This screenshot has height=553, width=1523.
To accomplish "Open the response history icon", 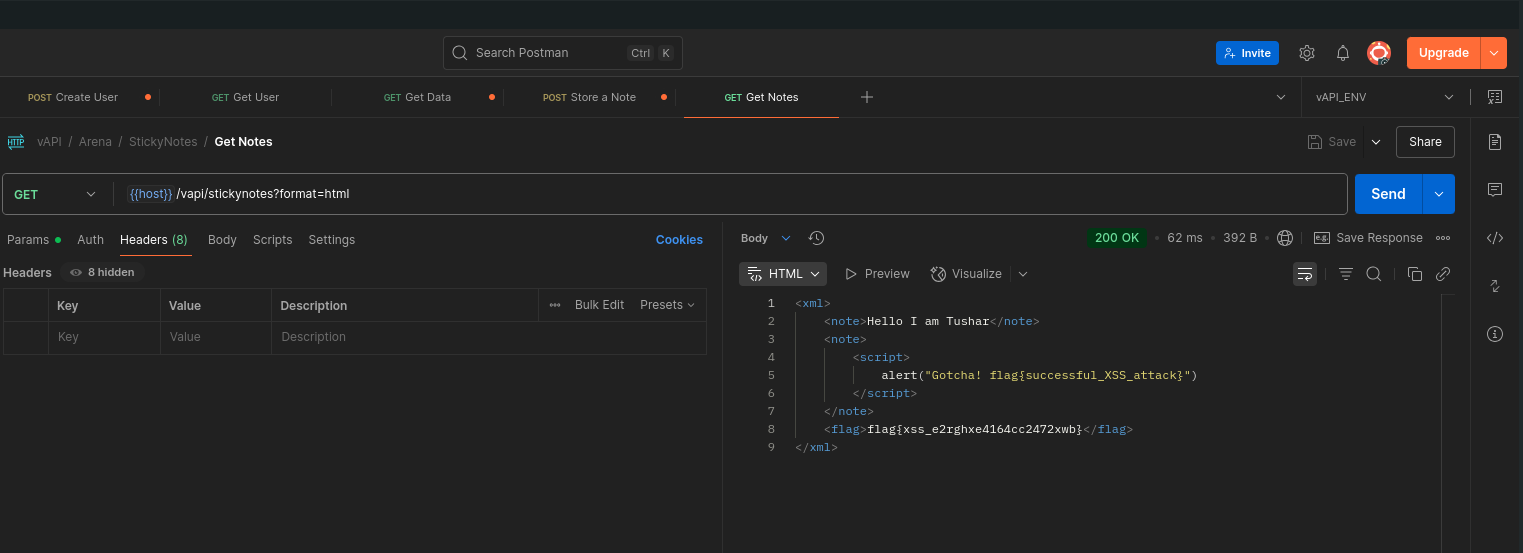I will click(x=816, y=238).
